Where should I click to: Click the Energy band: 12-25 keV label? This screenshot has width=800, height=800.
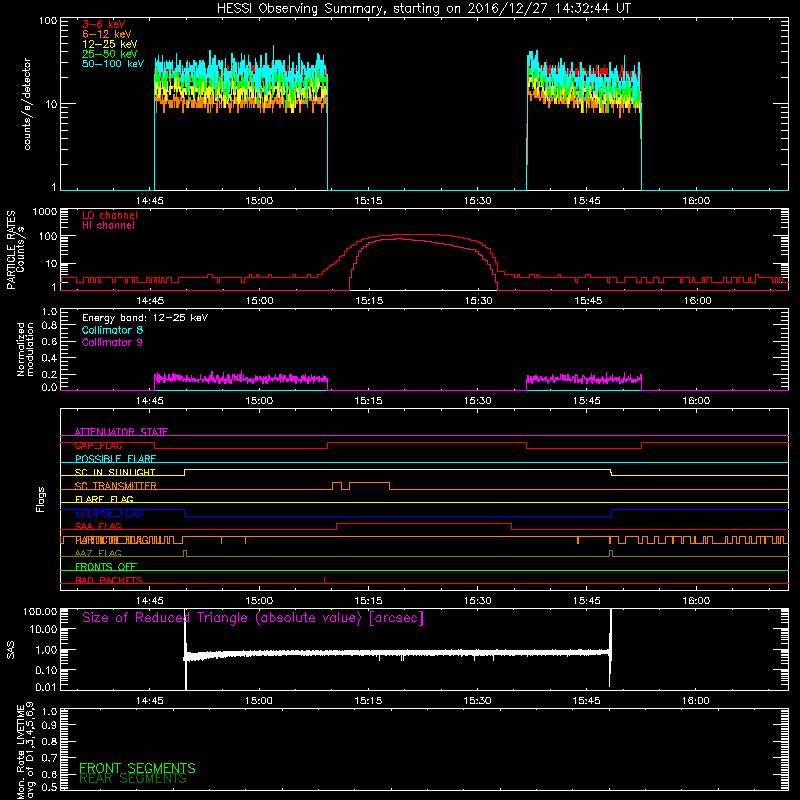point(145,318)
